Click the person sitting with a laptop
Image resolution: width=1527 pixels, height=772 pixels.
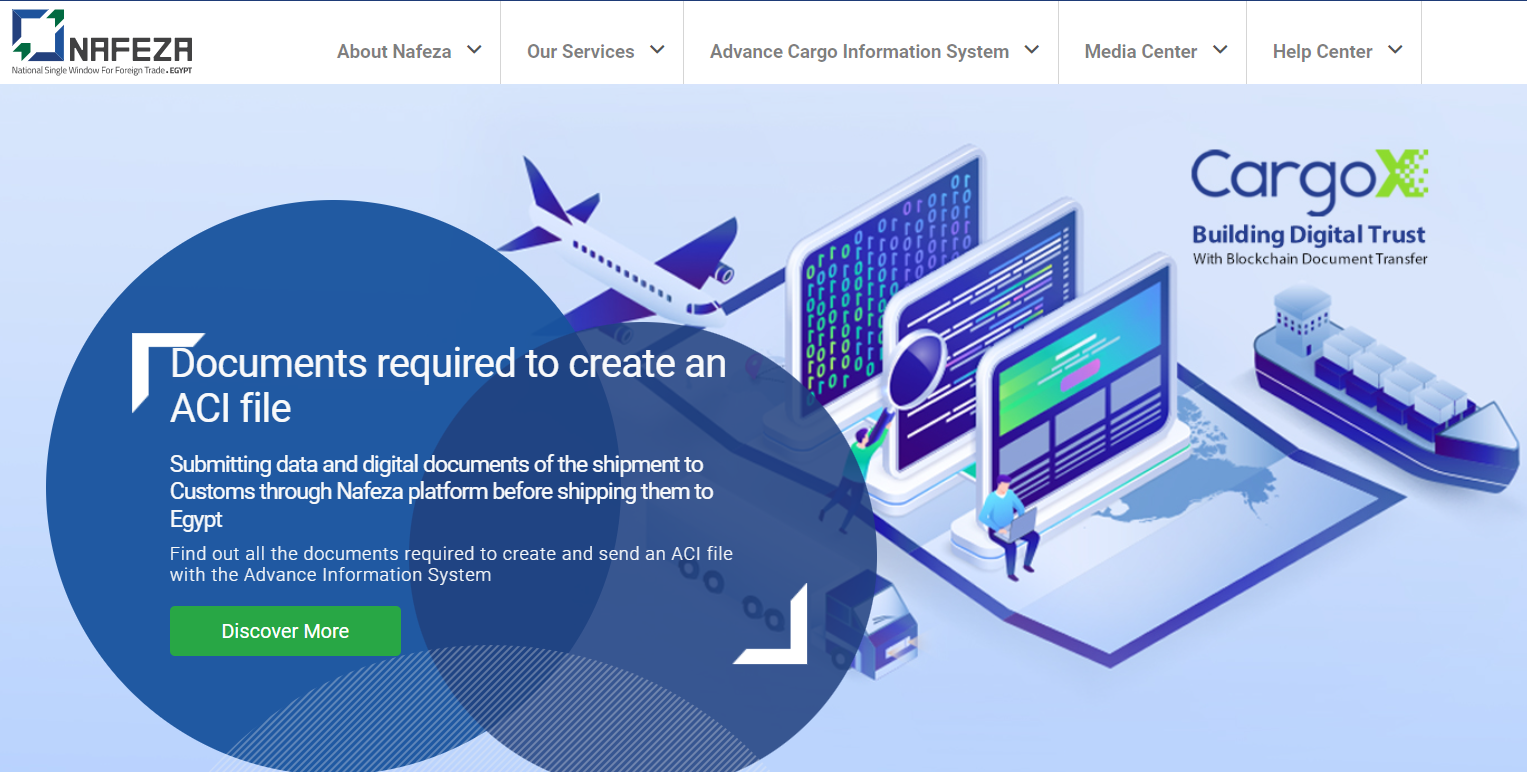[x=1003, y=526]
